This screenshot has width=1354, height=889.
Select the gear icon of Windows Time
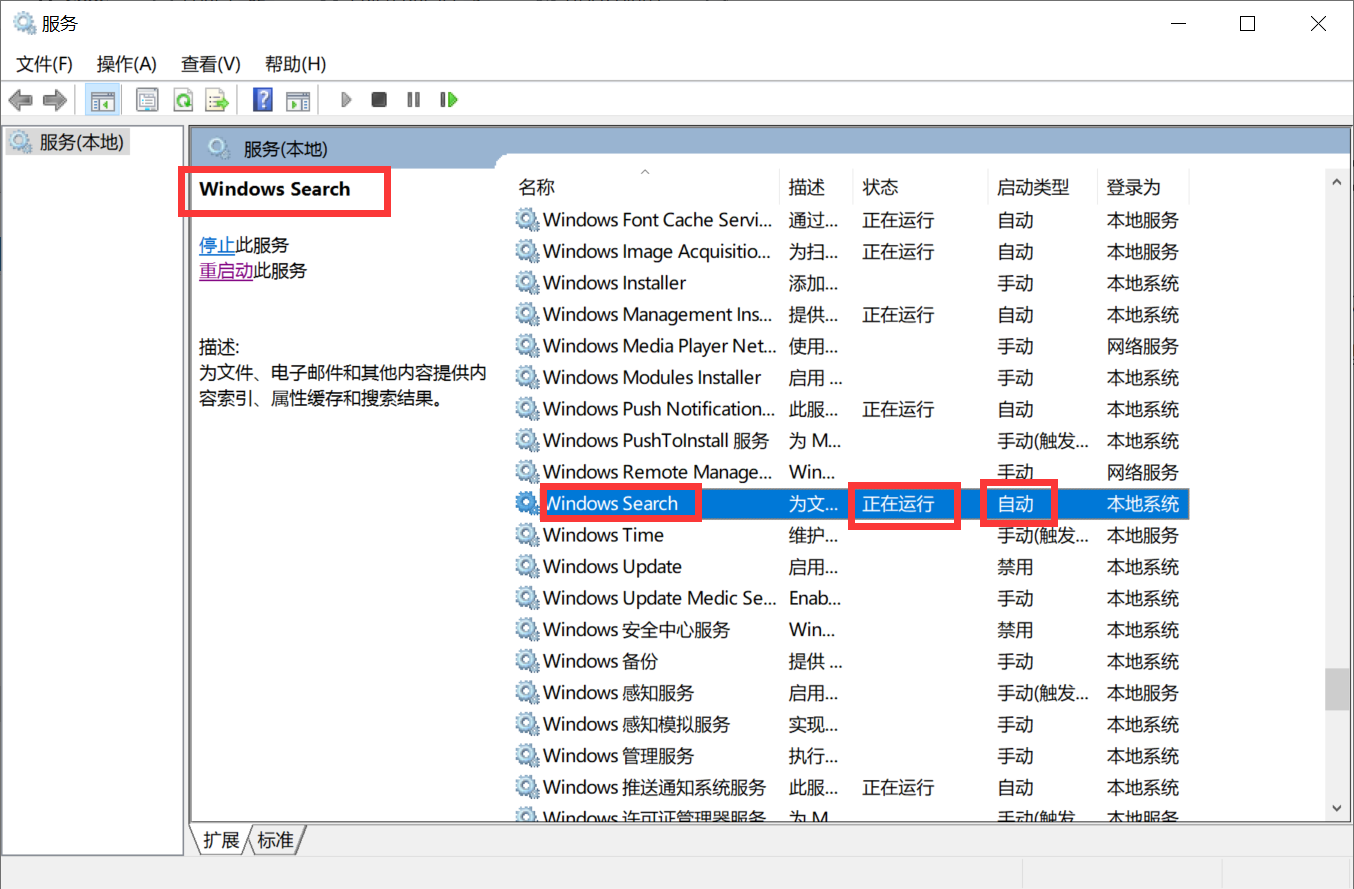point(527,535)
